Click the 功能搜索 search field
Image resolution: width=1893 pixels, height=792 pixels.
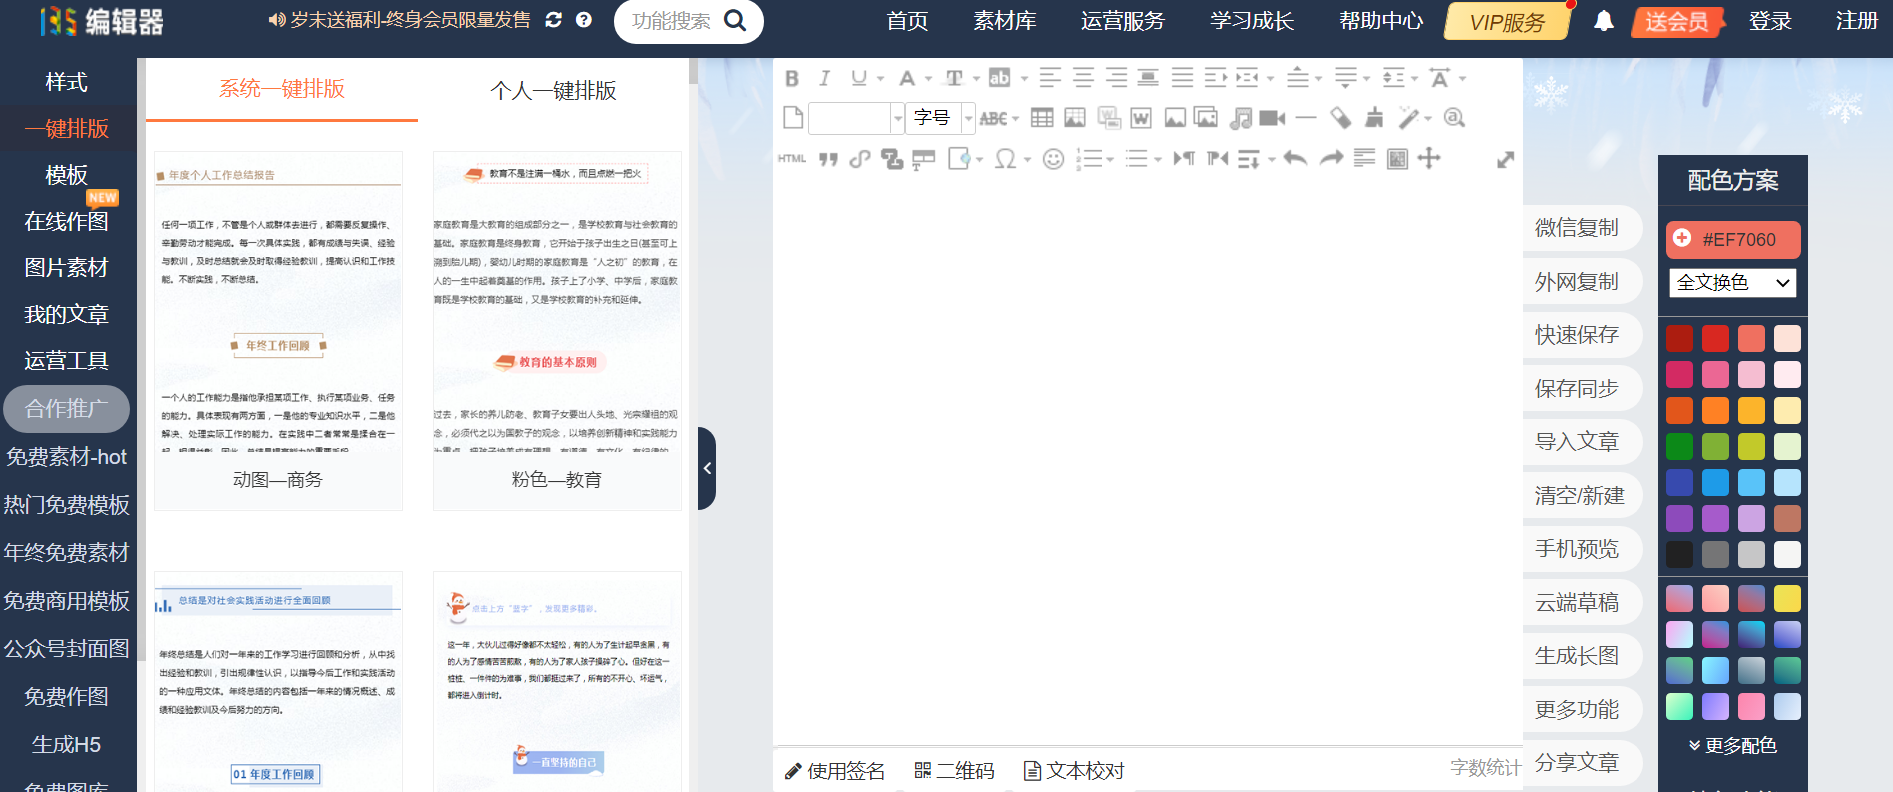point(670,21)
